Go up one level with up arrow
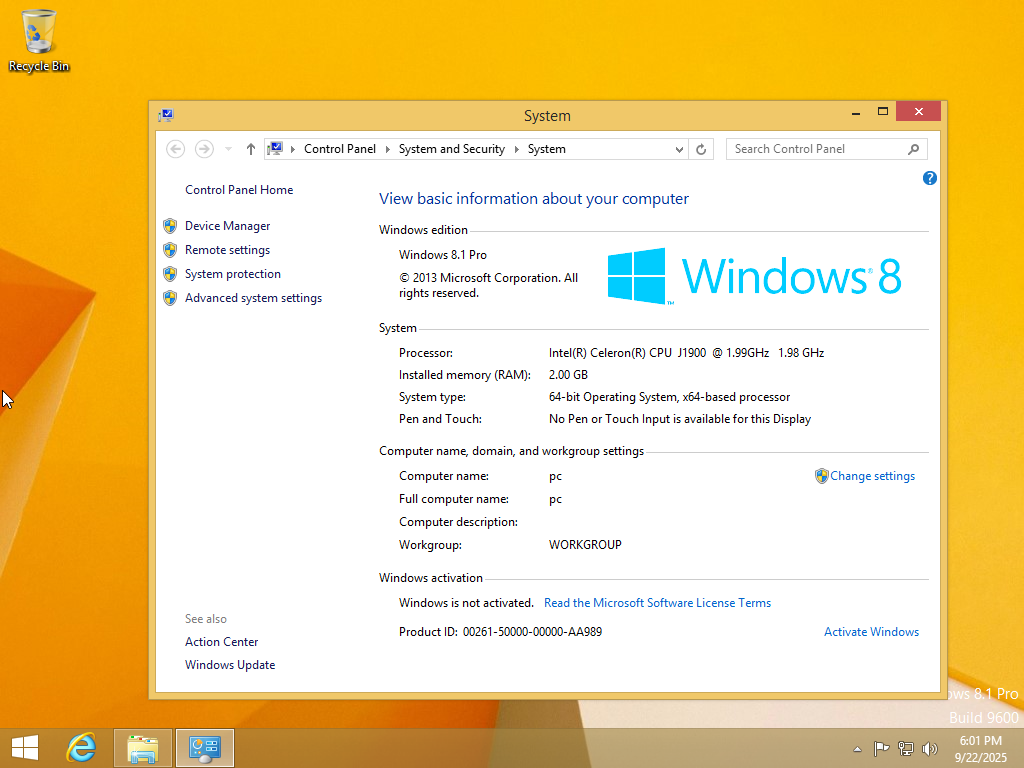 (250, 149)
